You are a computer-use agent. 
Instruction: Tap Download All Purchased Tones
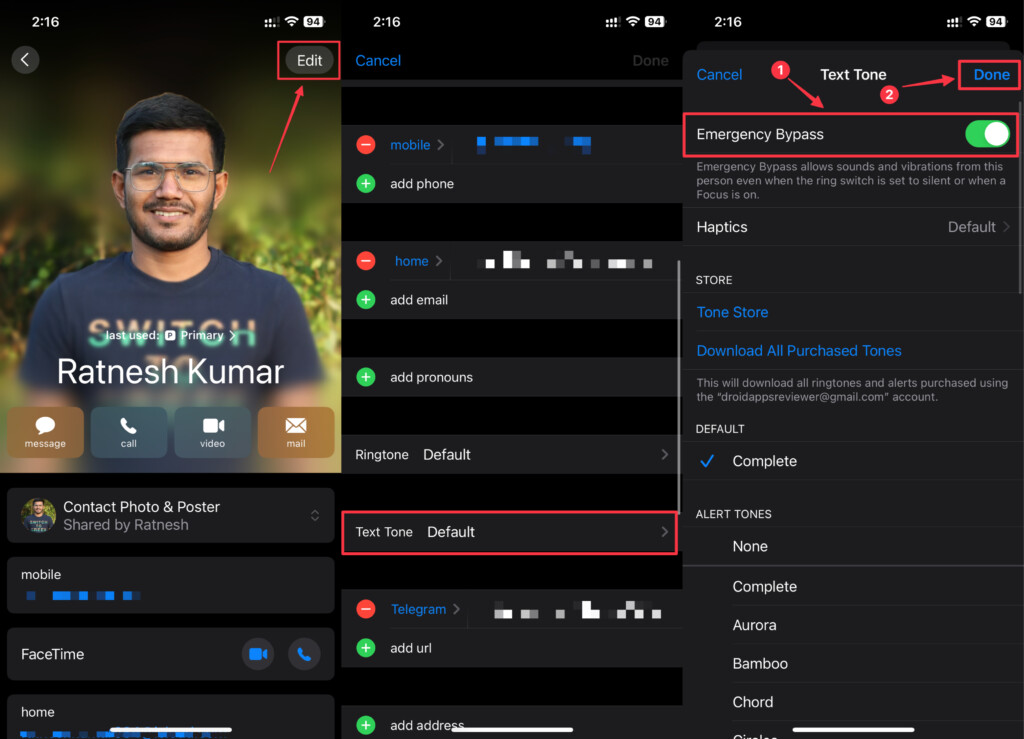pyautogui.click(x=799, y=351)
